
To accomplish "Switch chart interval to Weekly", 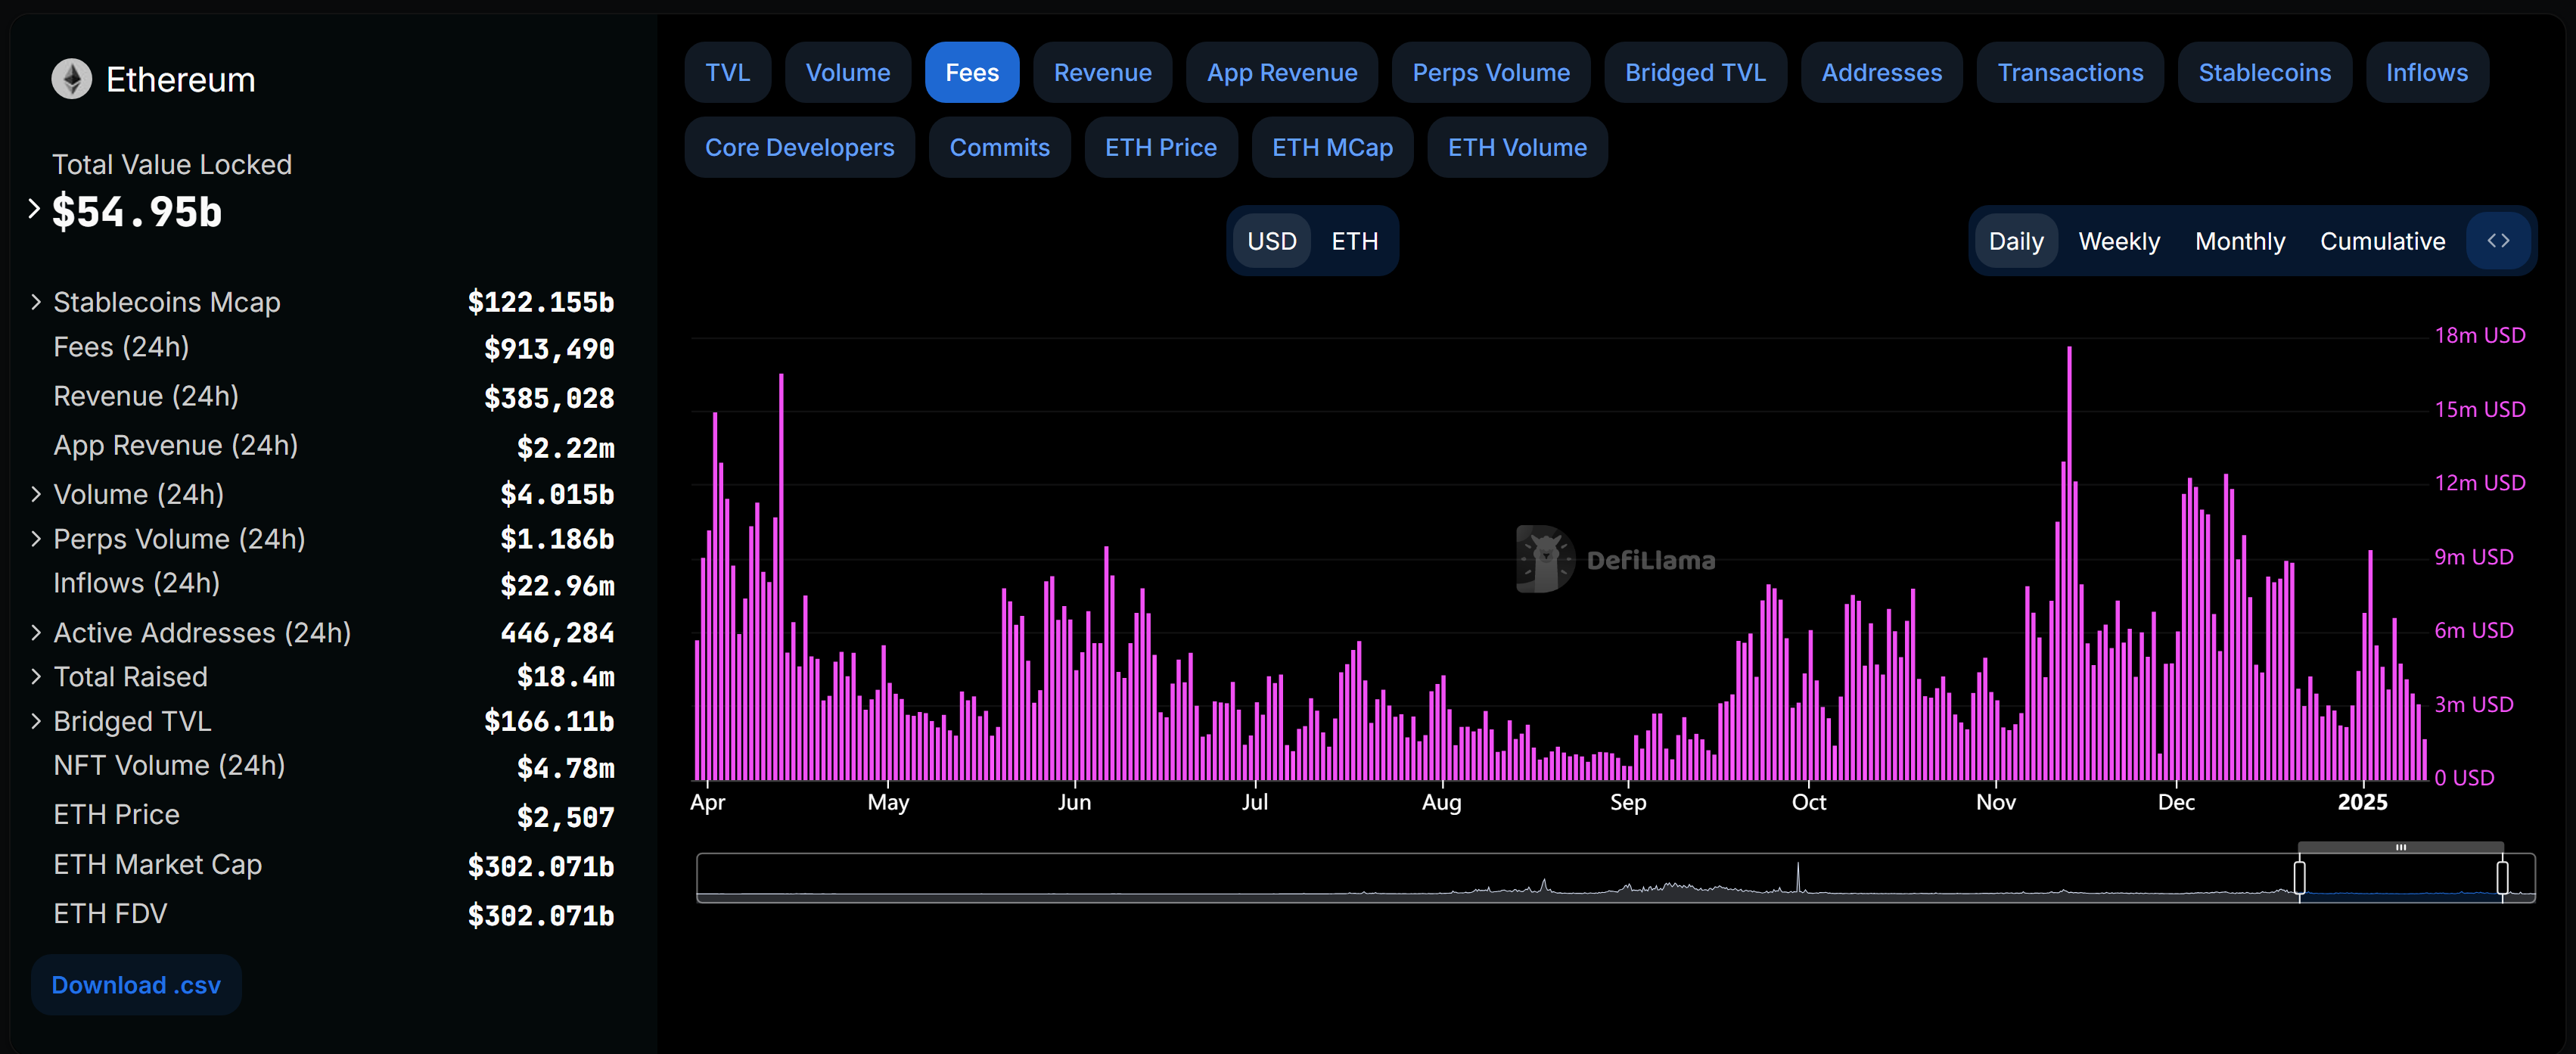I will click(x=2118, y=241).
